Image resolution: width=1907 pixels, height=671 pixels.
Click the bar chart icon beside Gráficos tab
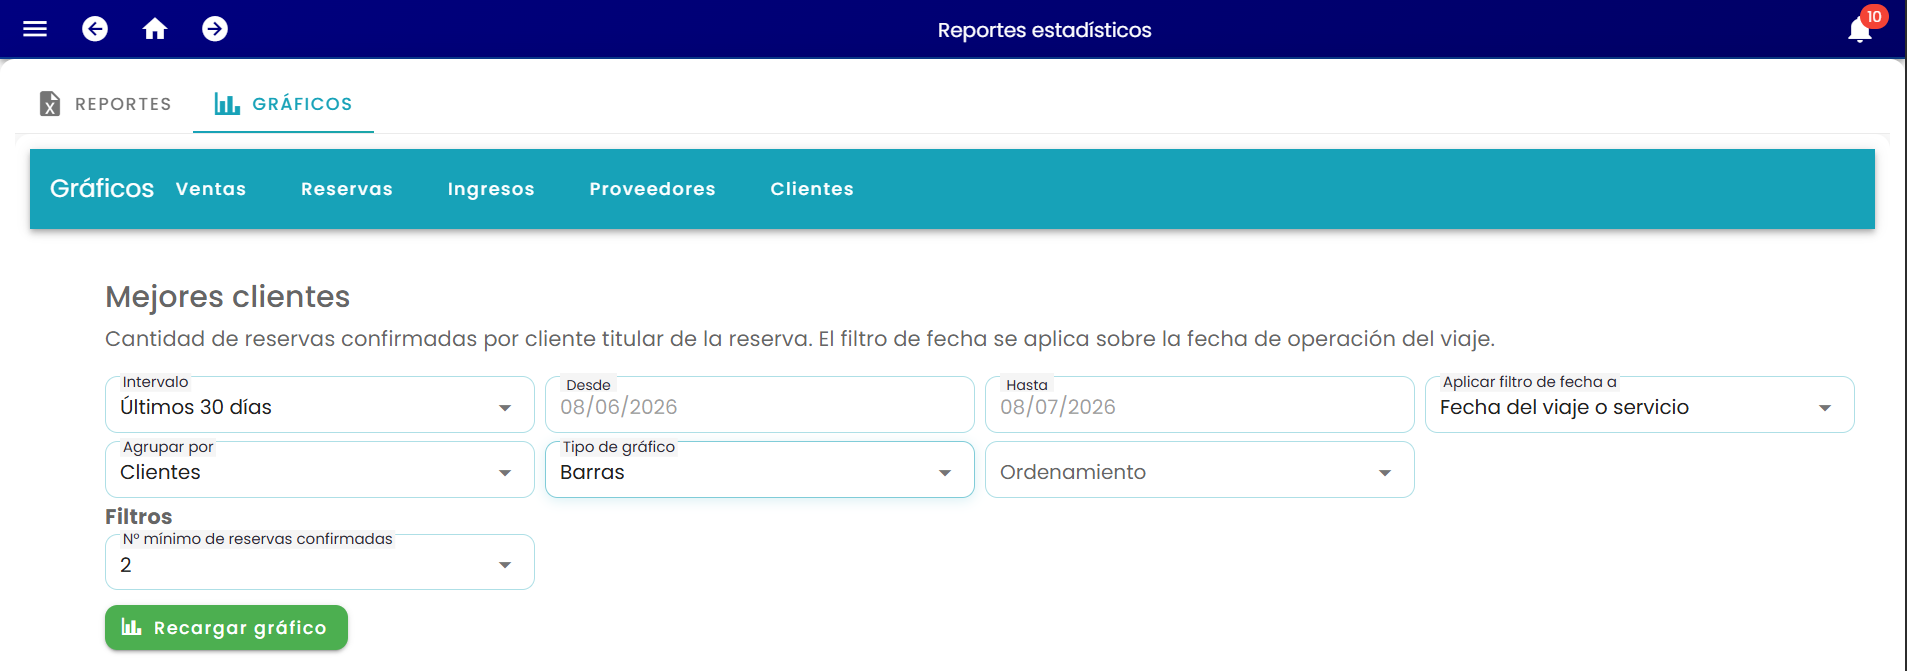click(227, 104)
